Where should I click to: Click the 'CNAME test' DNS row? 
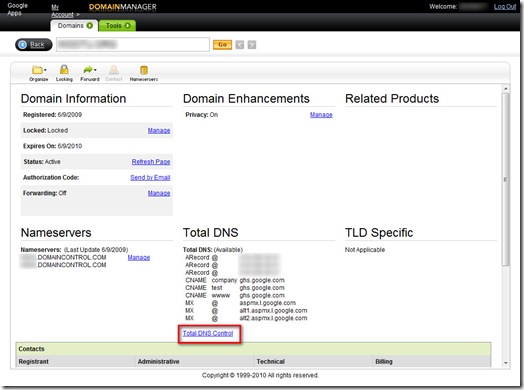coord(235,288)
